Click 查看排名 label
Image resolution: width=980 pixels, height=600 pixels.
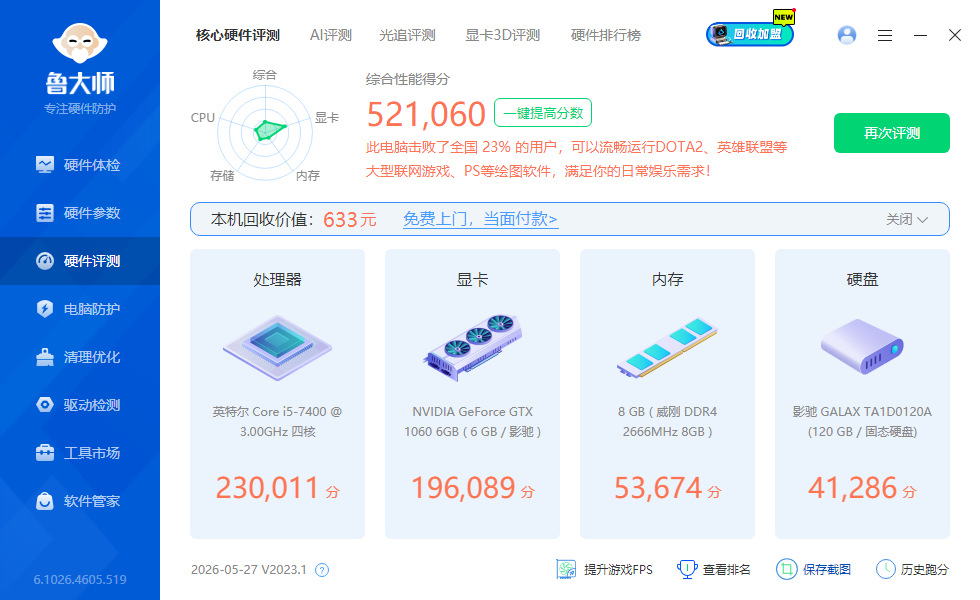[726, 569]
